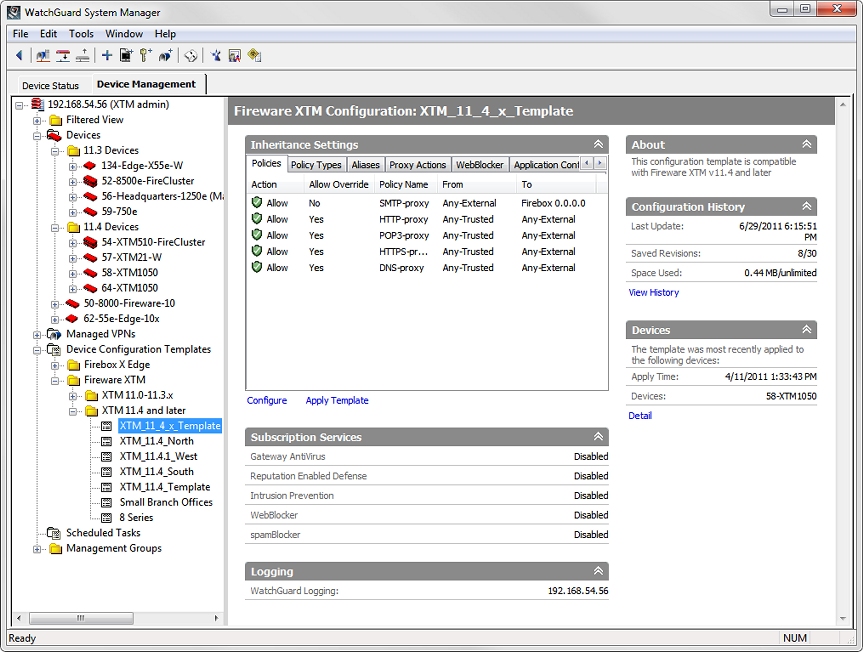Select the Add Device plus icon

(x=106, y=55)
